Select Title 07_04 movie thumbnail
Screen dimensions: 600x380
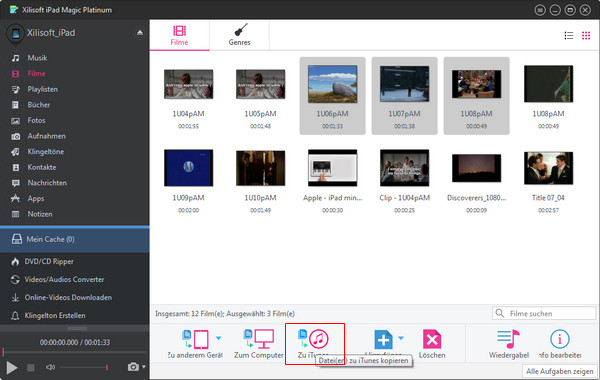point(548,168)
